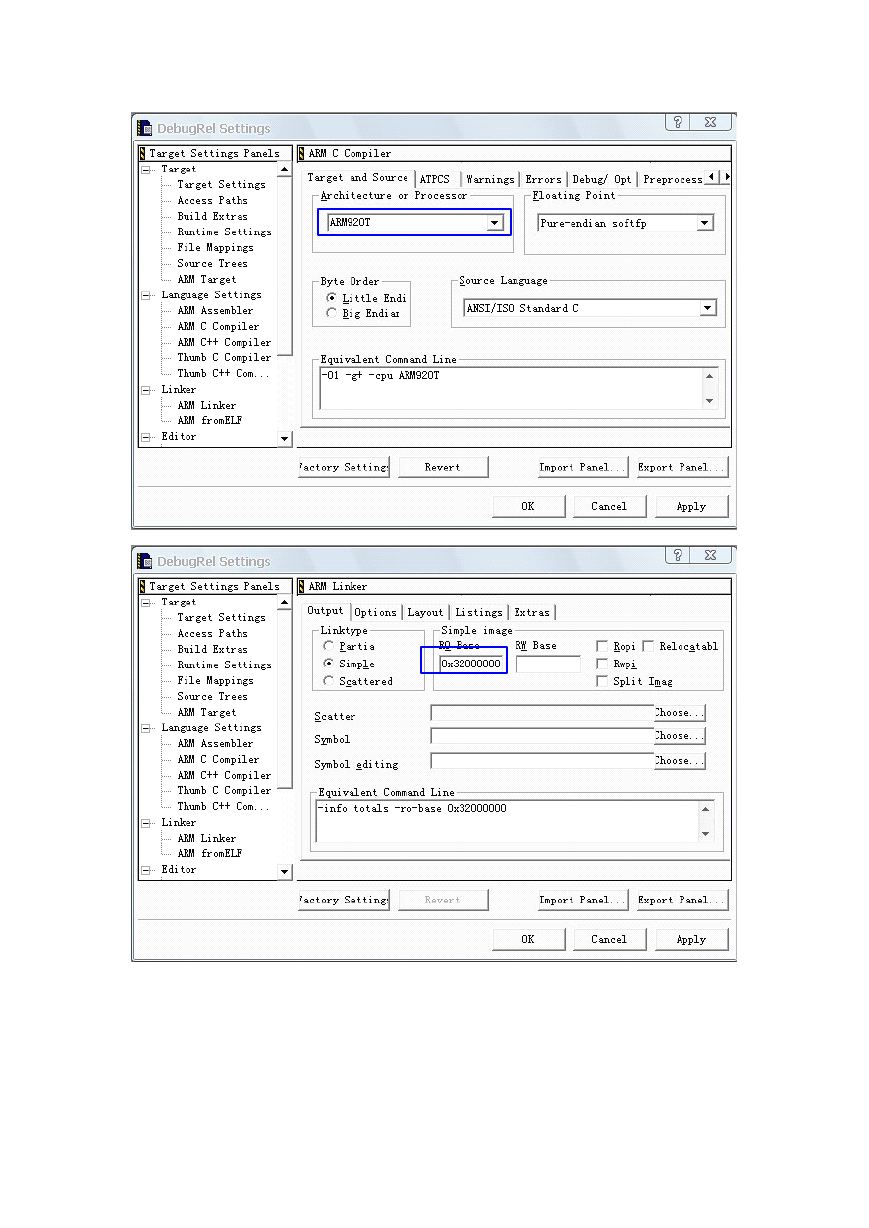The image size is (869, 1228).
Task: Open the Target and Source tab
Action: (358, 177)
